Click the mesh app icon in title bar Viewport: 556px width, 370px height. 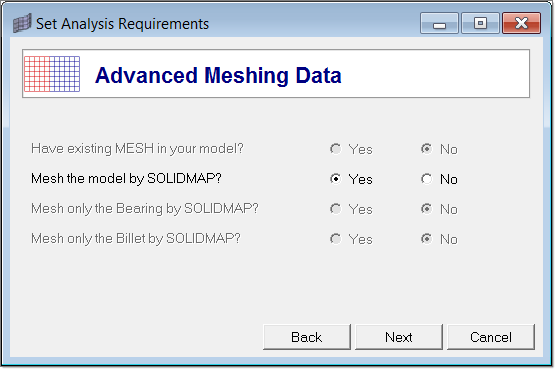(22, 23)
